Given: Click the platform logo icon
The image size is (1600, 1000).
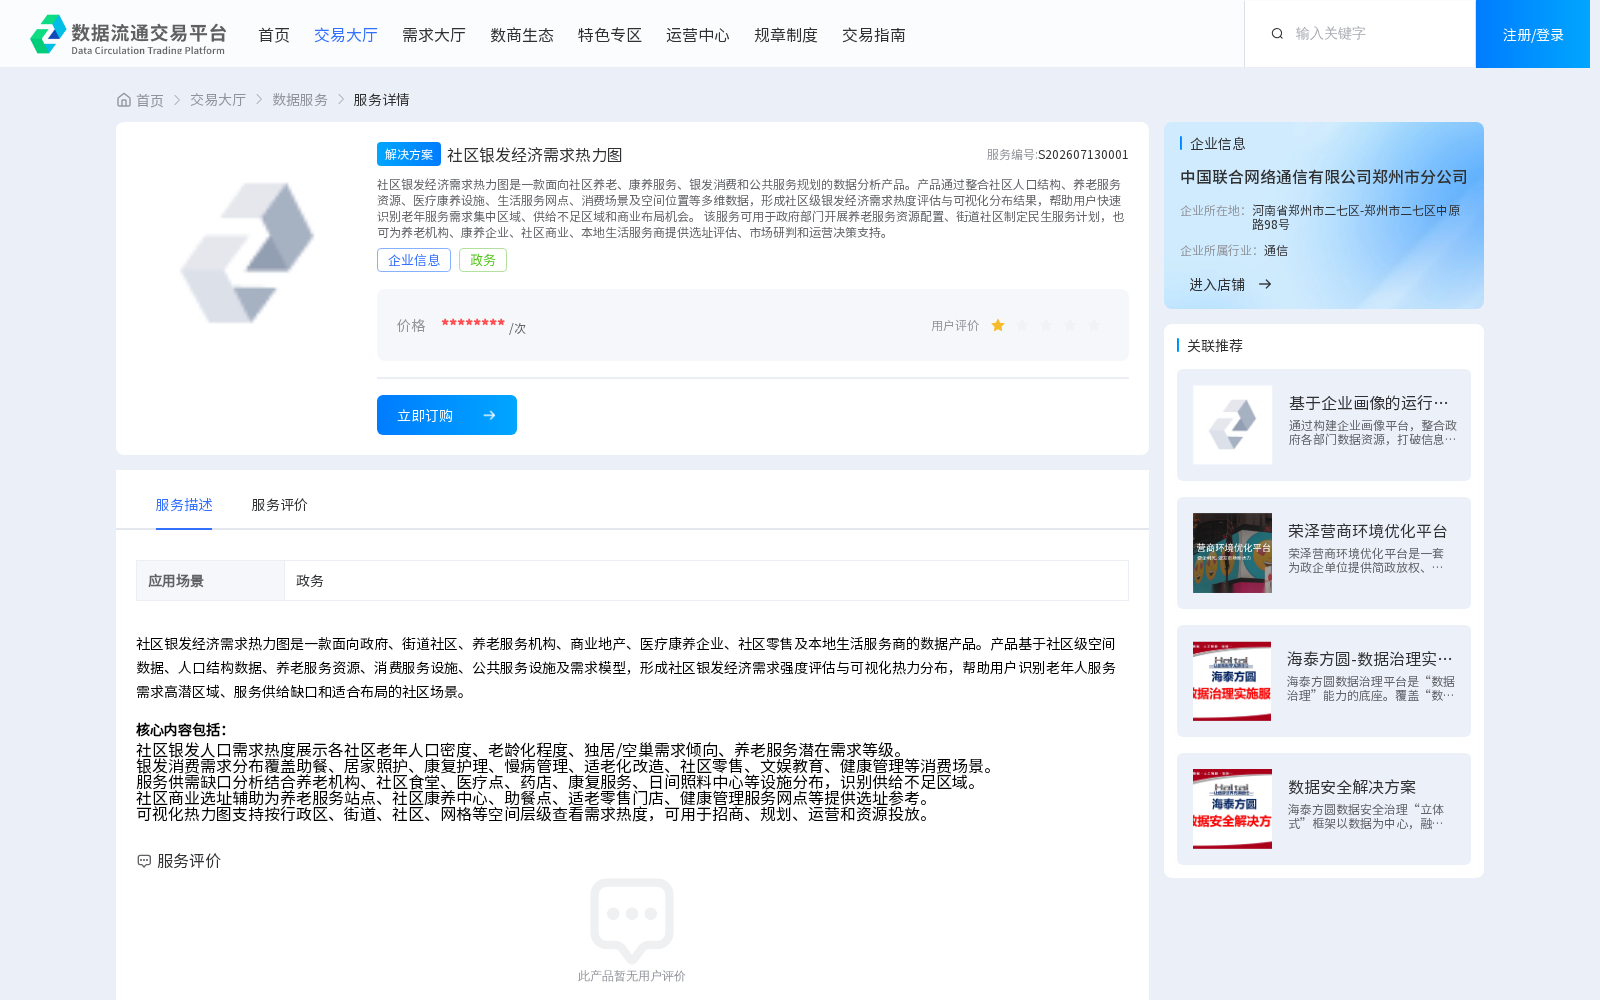Looking at the screenshot, I should click(x=48, y=34).
